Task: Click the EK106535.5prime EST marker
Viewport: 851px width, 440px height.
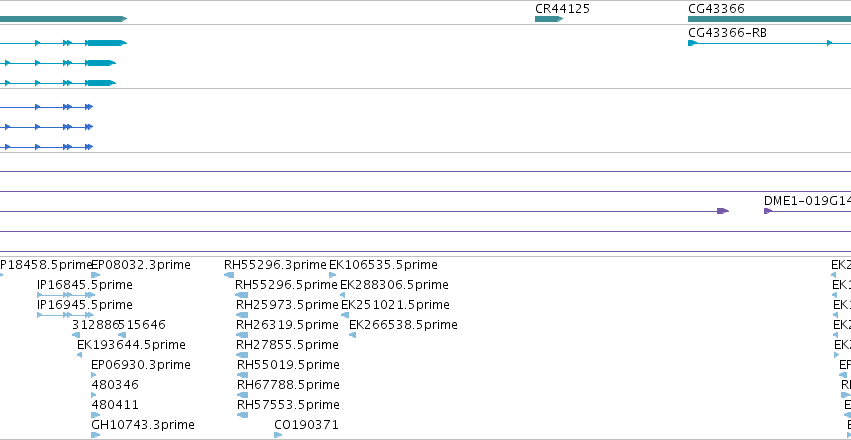Action: coord(332,275)
